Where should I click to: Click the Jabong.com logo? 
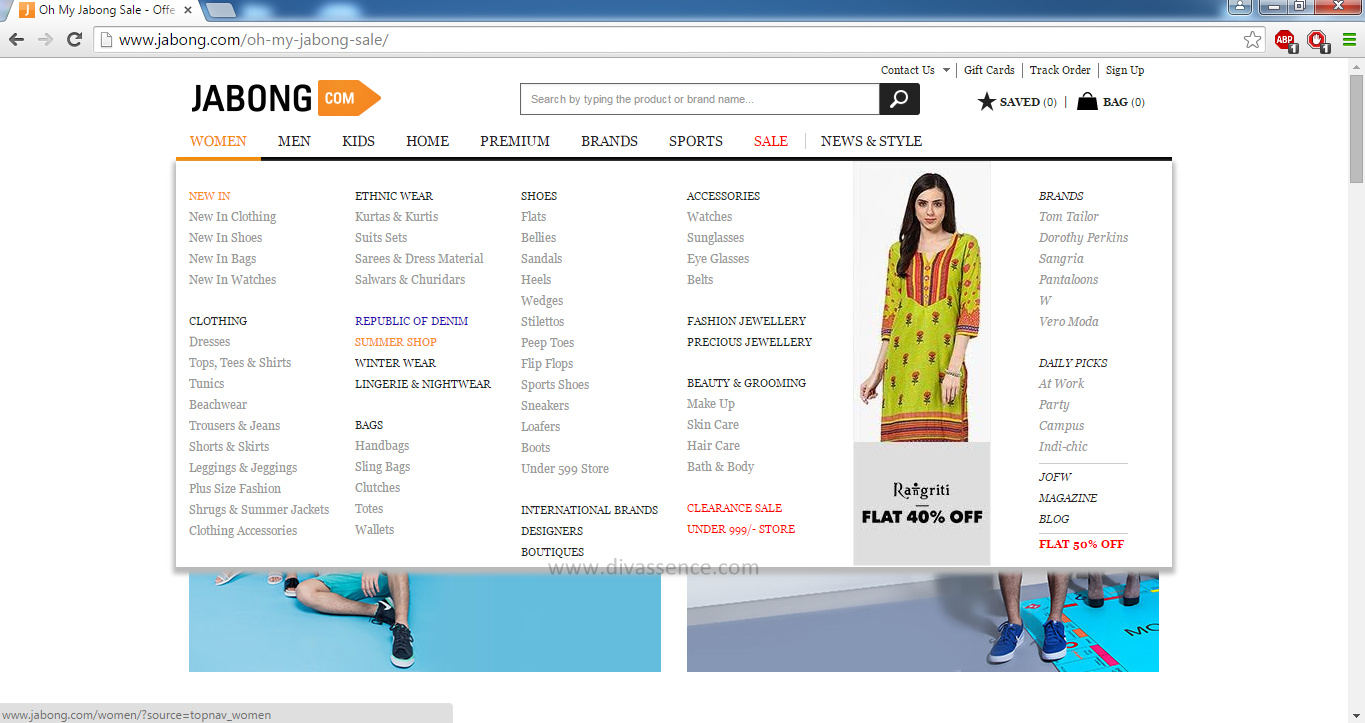[x=286, y=98]
